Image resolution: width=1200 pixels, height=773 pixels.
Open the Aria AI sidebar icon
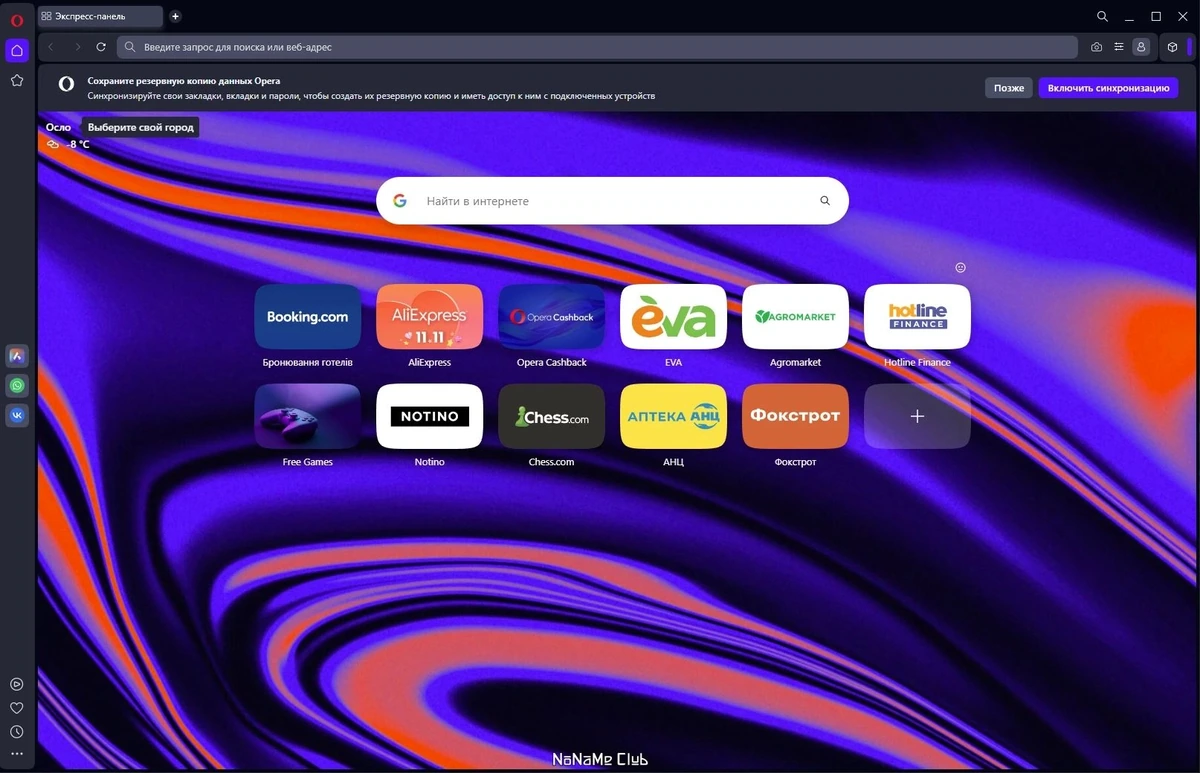click(x=17, y=356)
